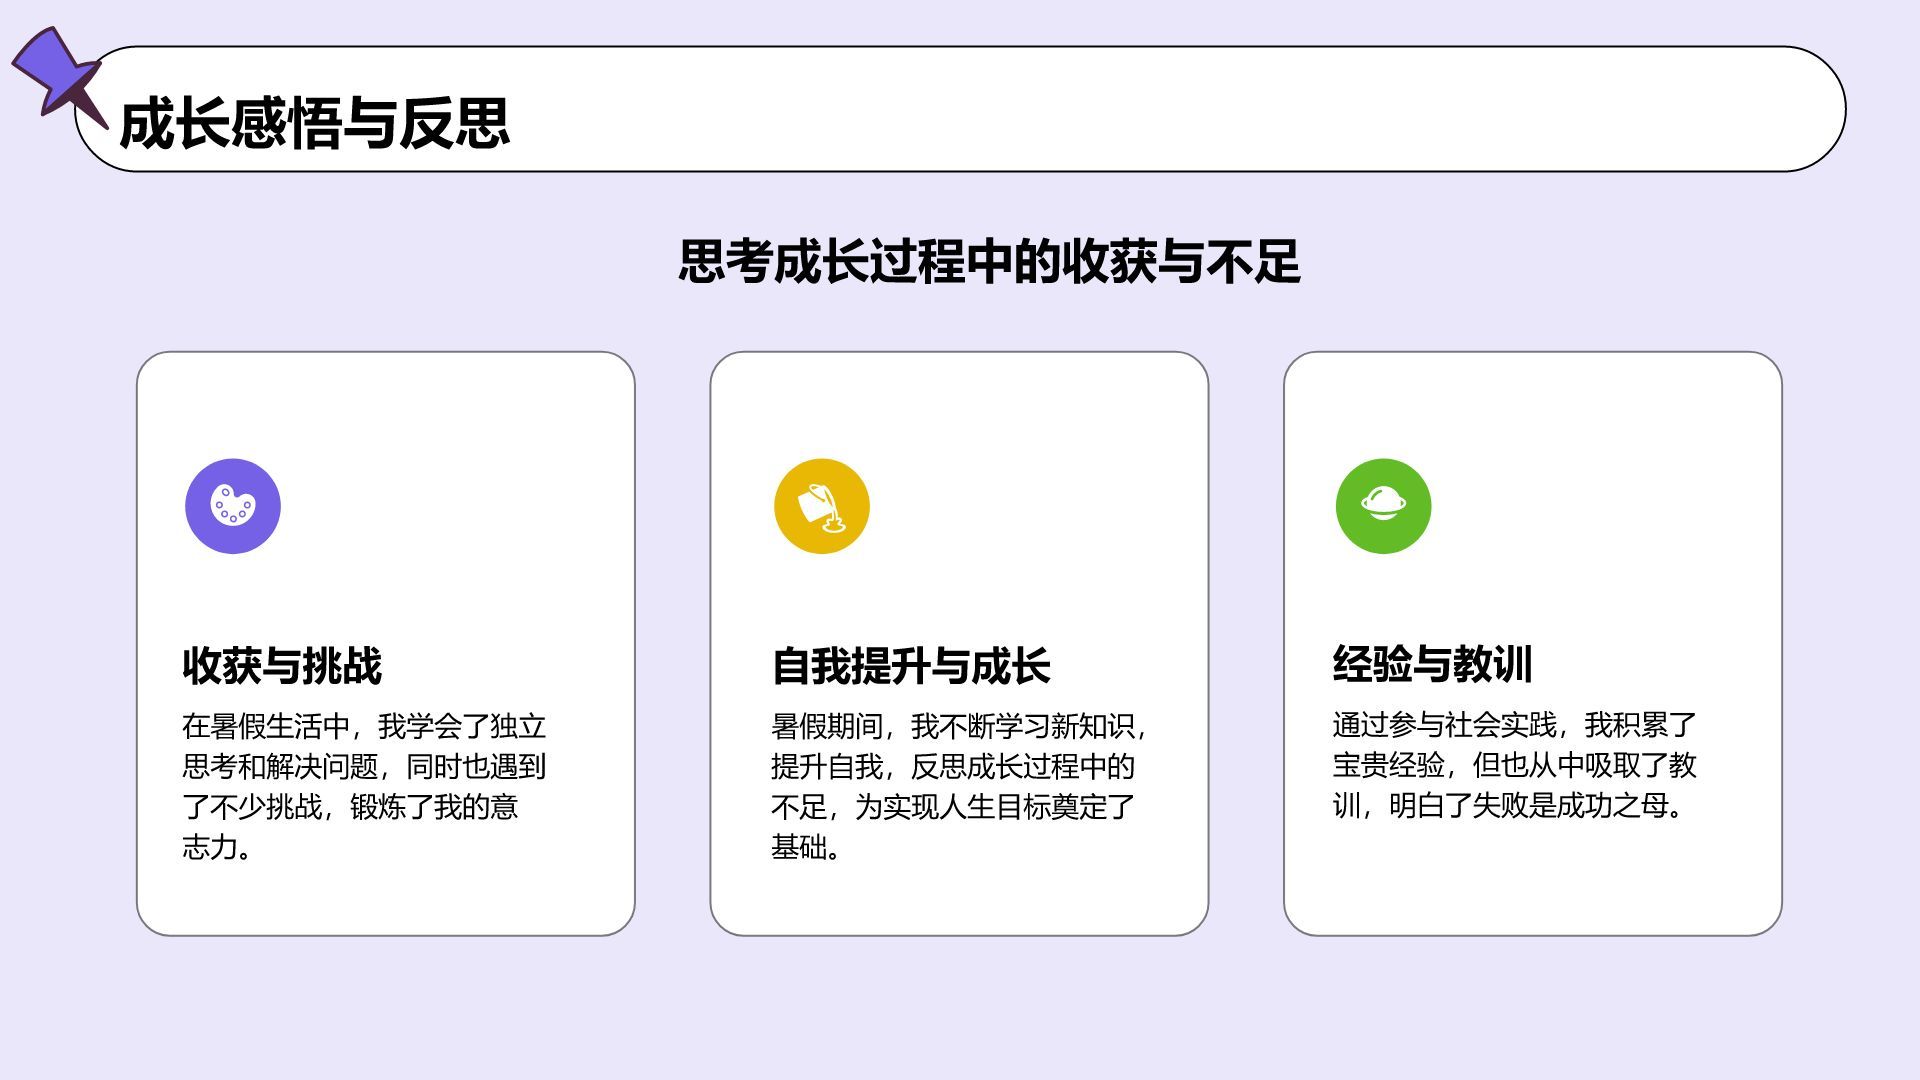Image resolution: width=1920 pixels, height=1080 pixels.
Task: Click the heading 收获与挑战
Action: [282, 666]
